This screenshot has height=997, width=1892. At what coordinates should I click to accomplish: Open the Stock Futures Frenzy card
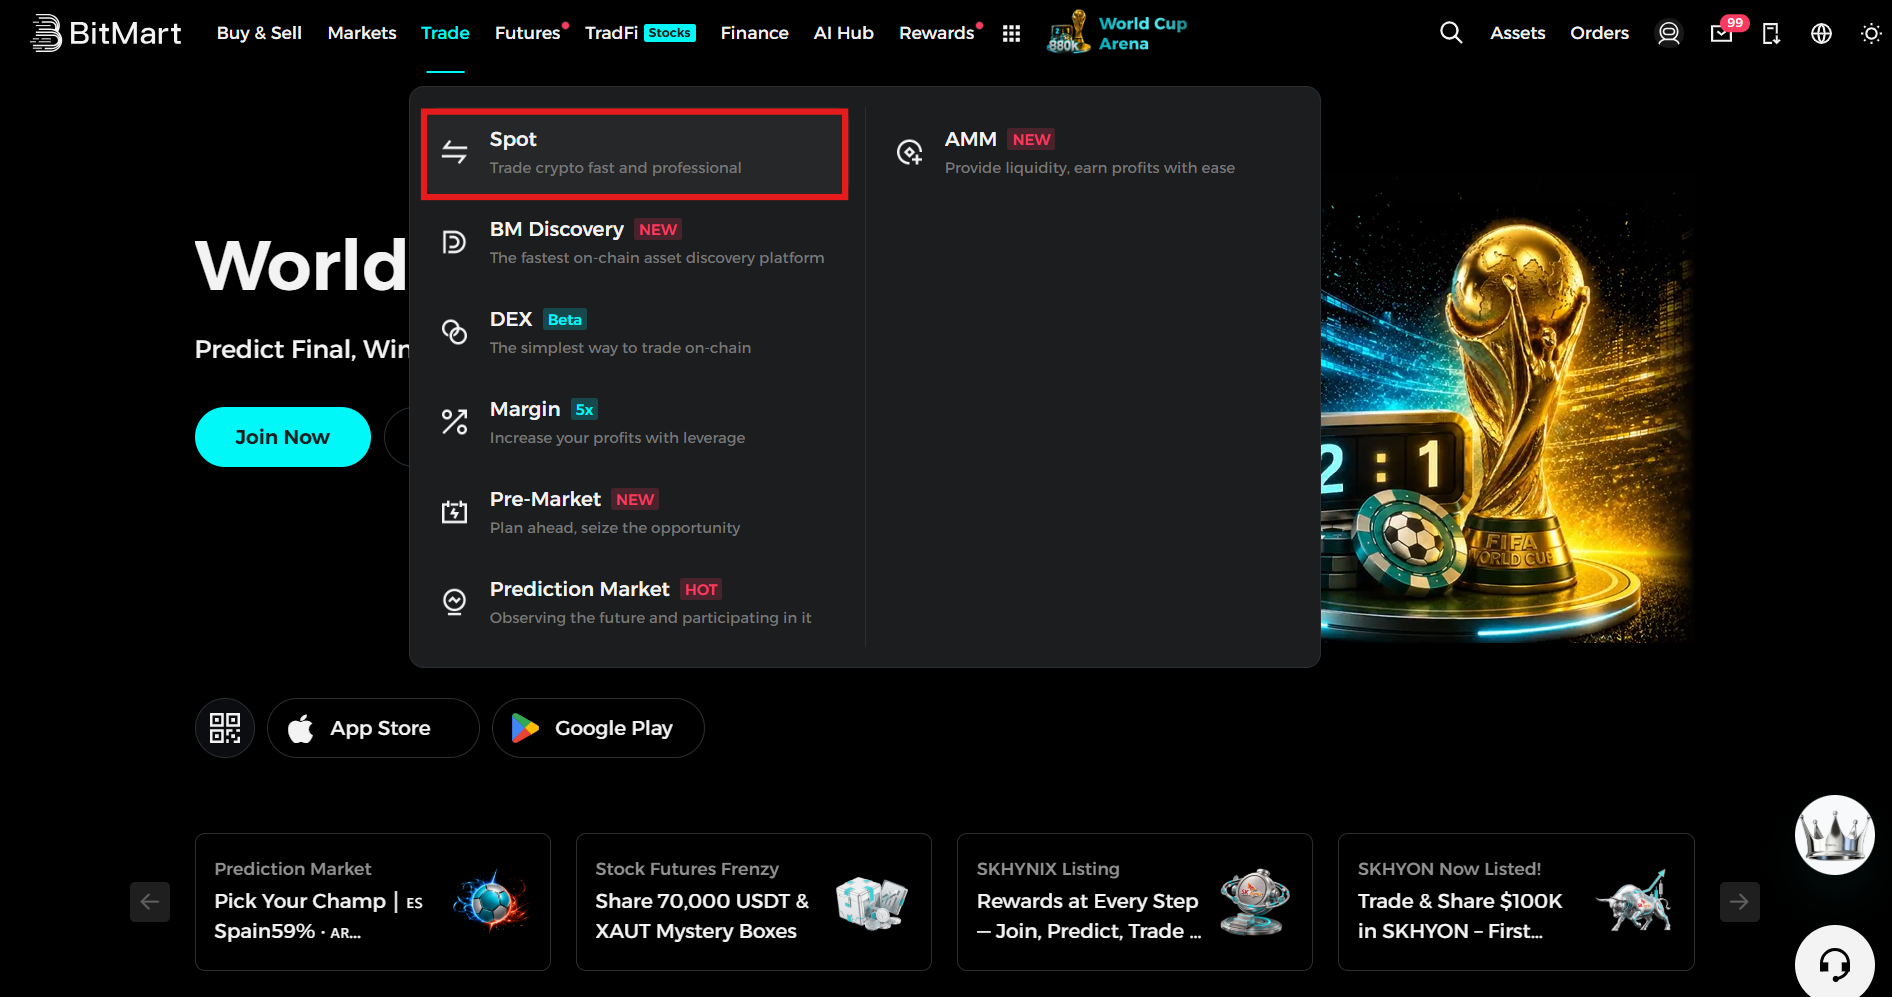point(754,902)
